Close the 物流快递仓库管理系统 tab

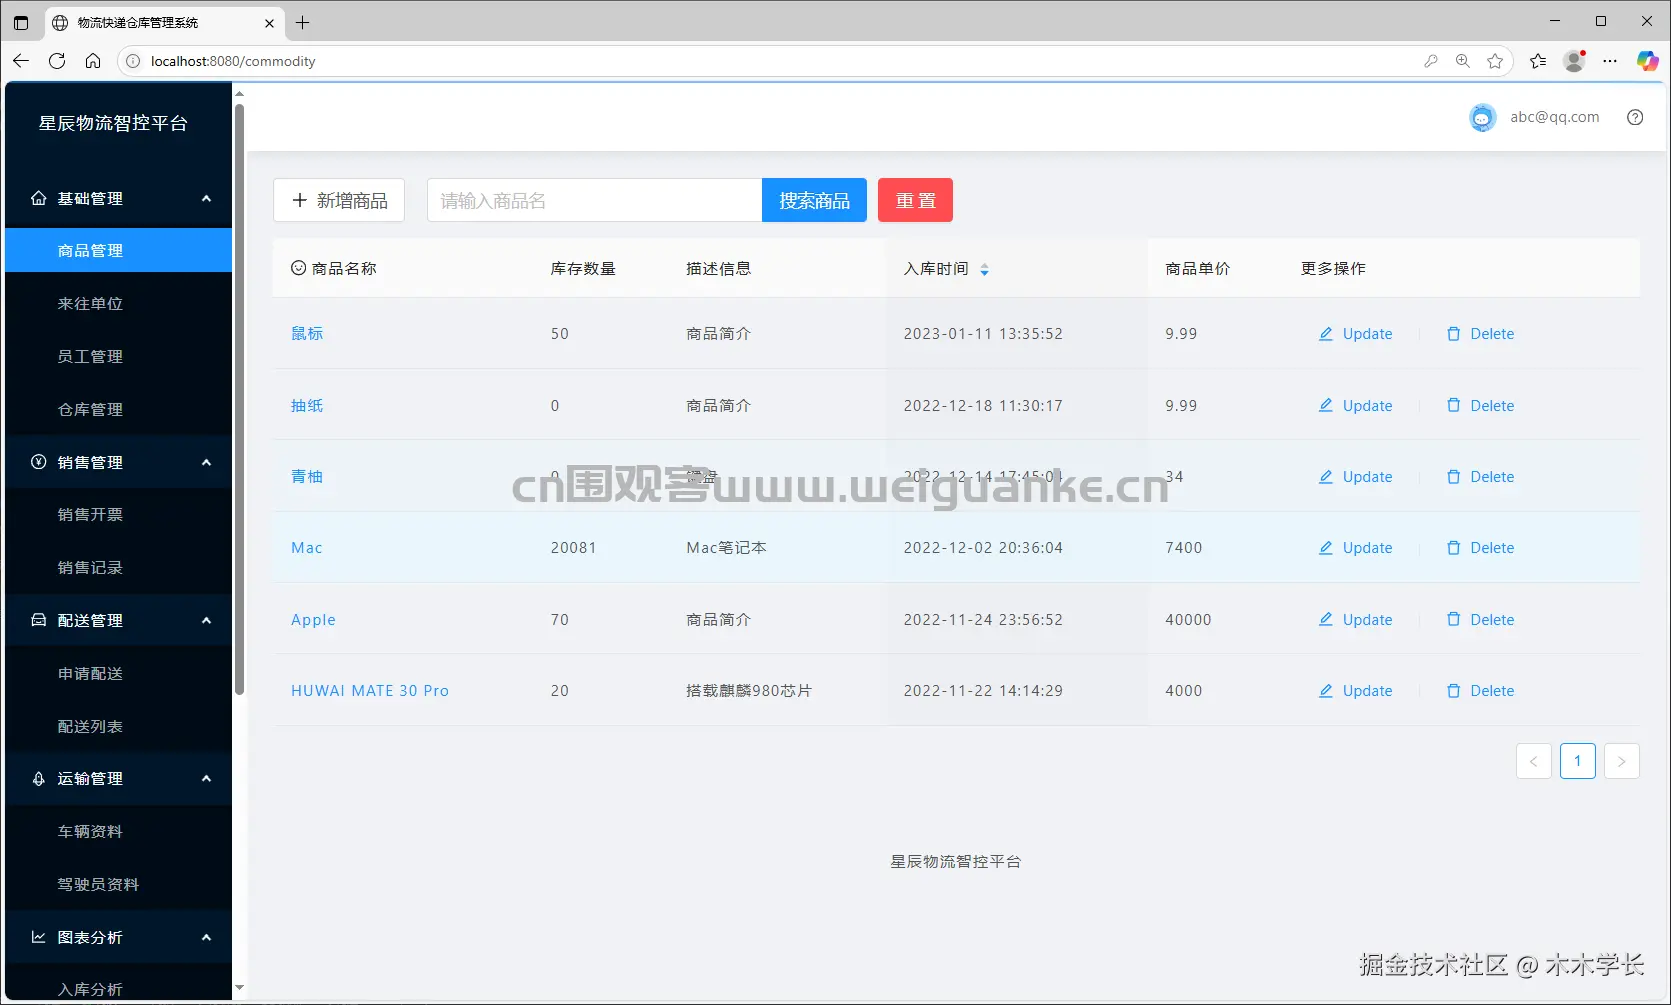coord(269,23)
